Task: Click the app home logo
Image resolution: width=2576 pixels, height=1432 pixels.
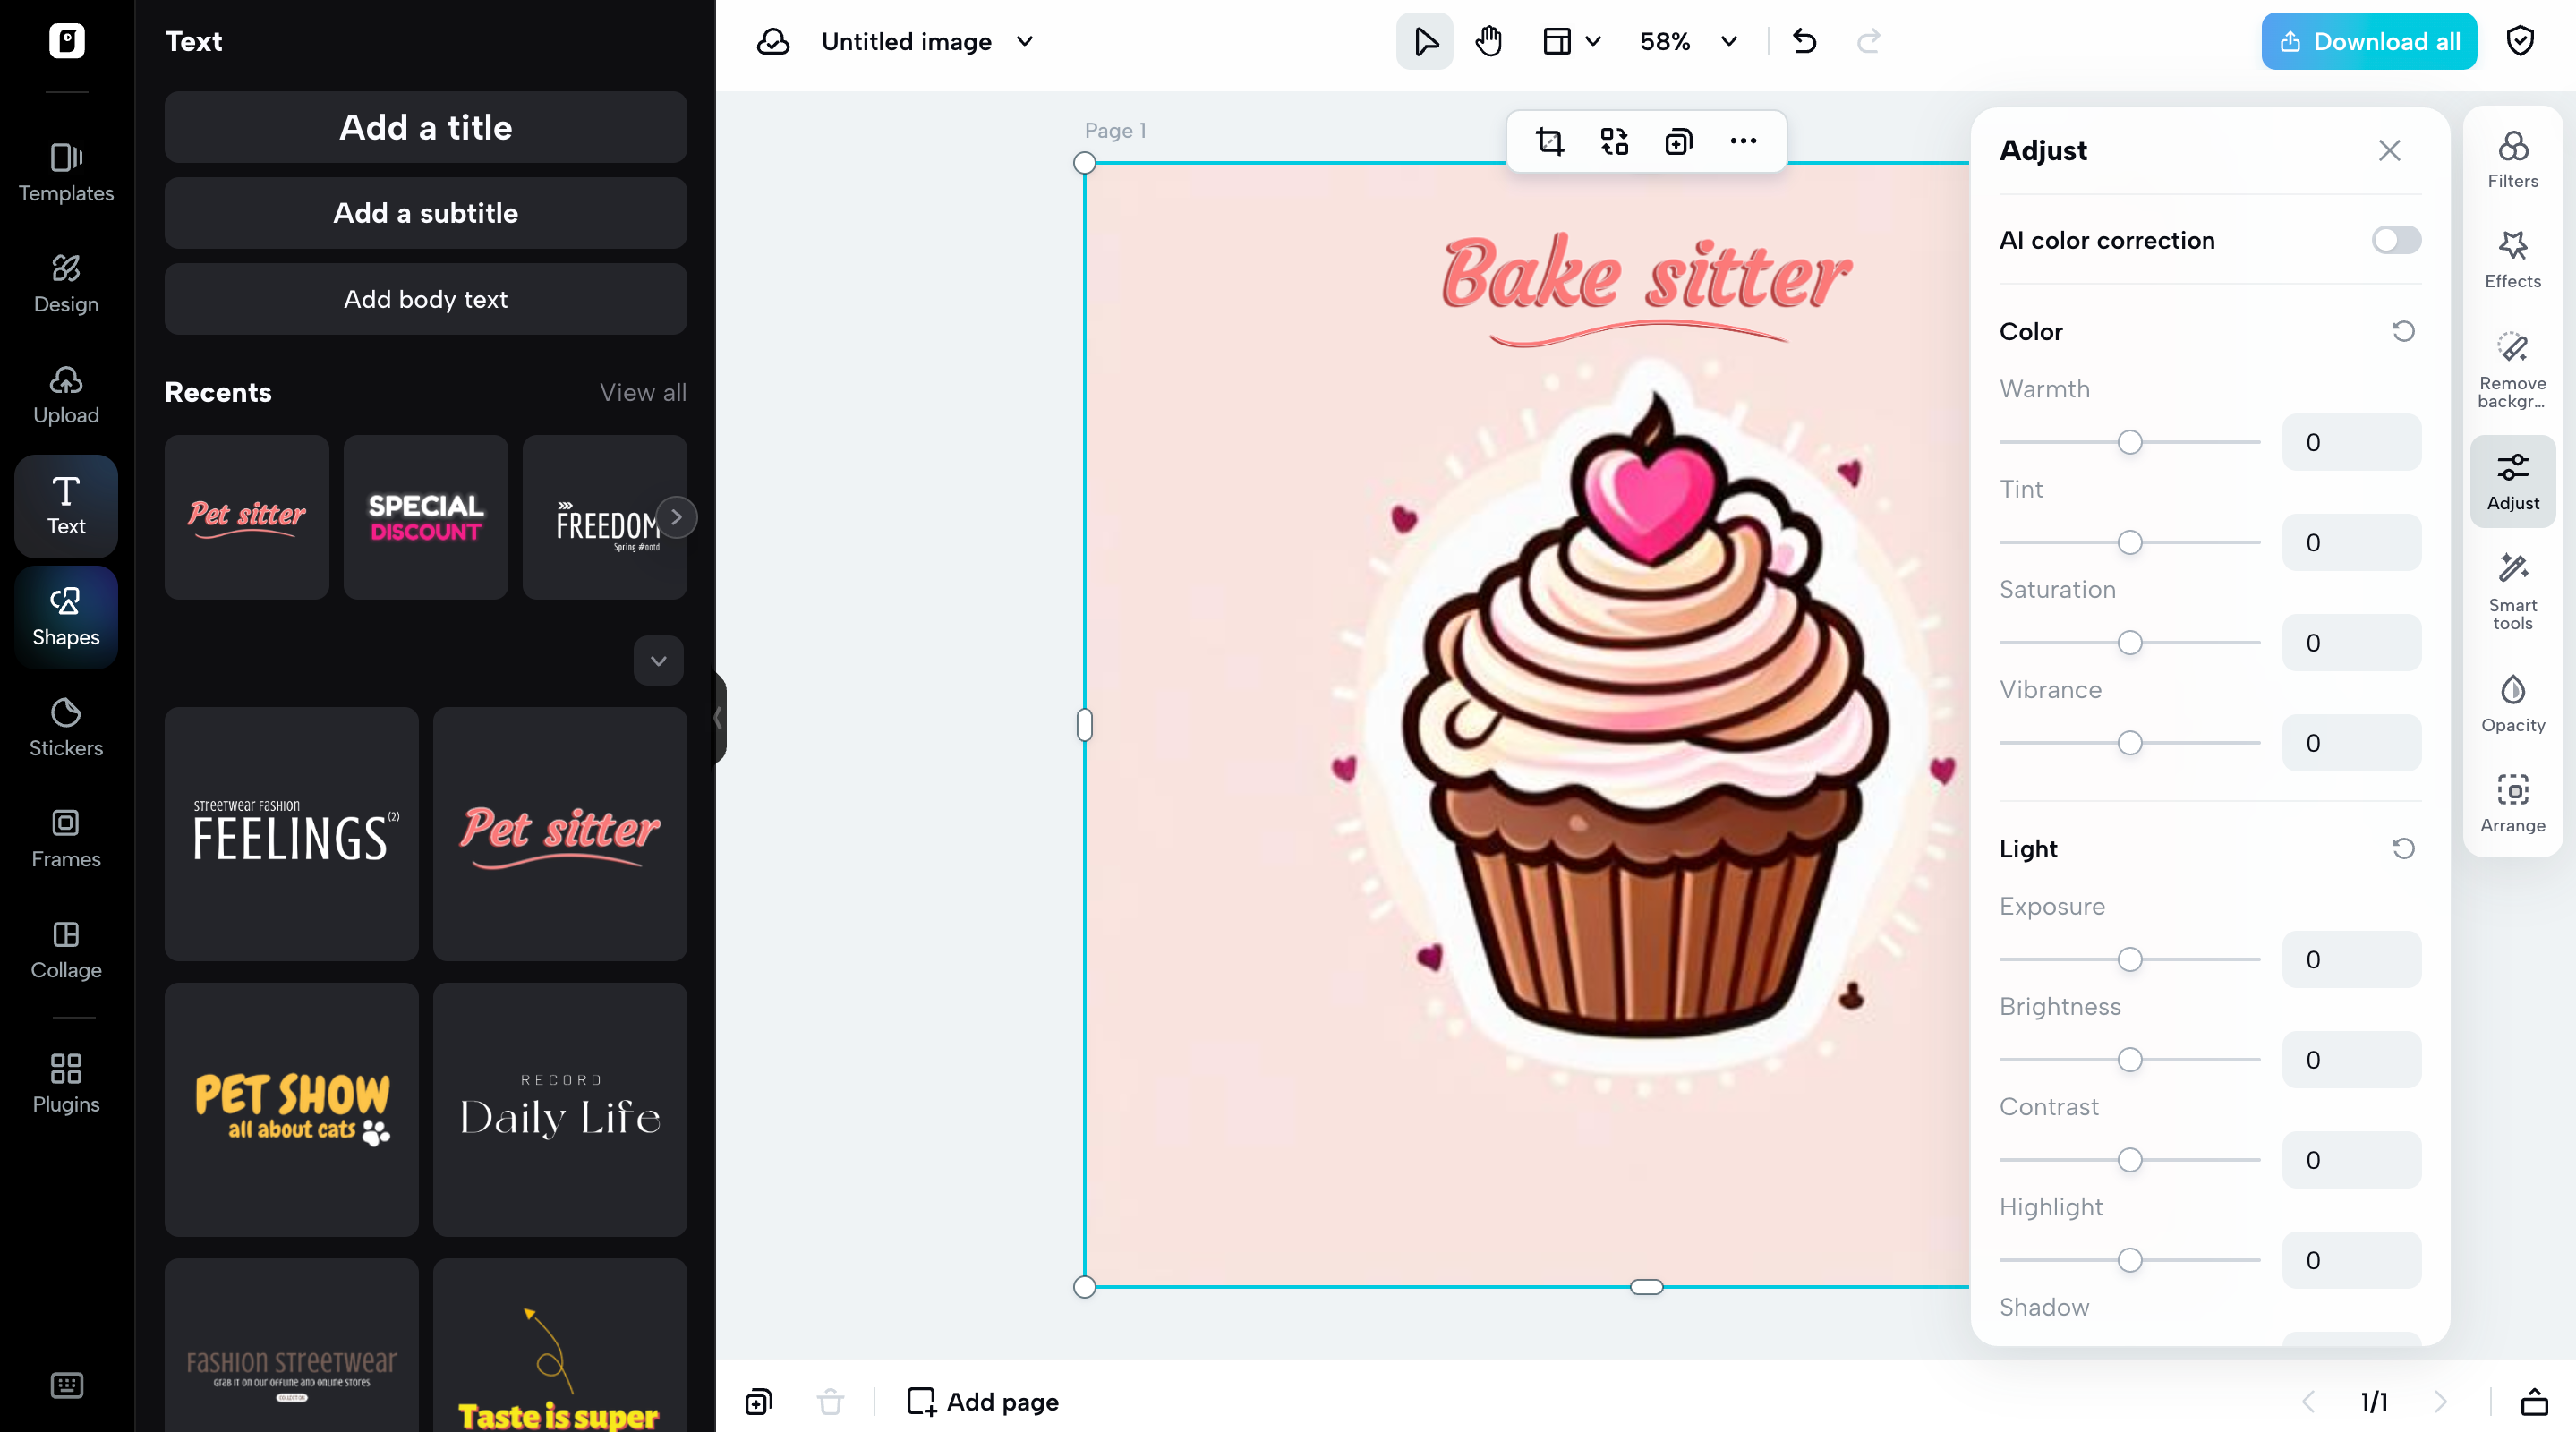Action: tap(67, 41)
